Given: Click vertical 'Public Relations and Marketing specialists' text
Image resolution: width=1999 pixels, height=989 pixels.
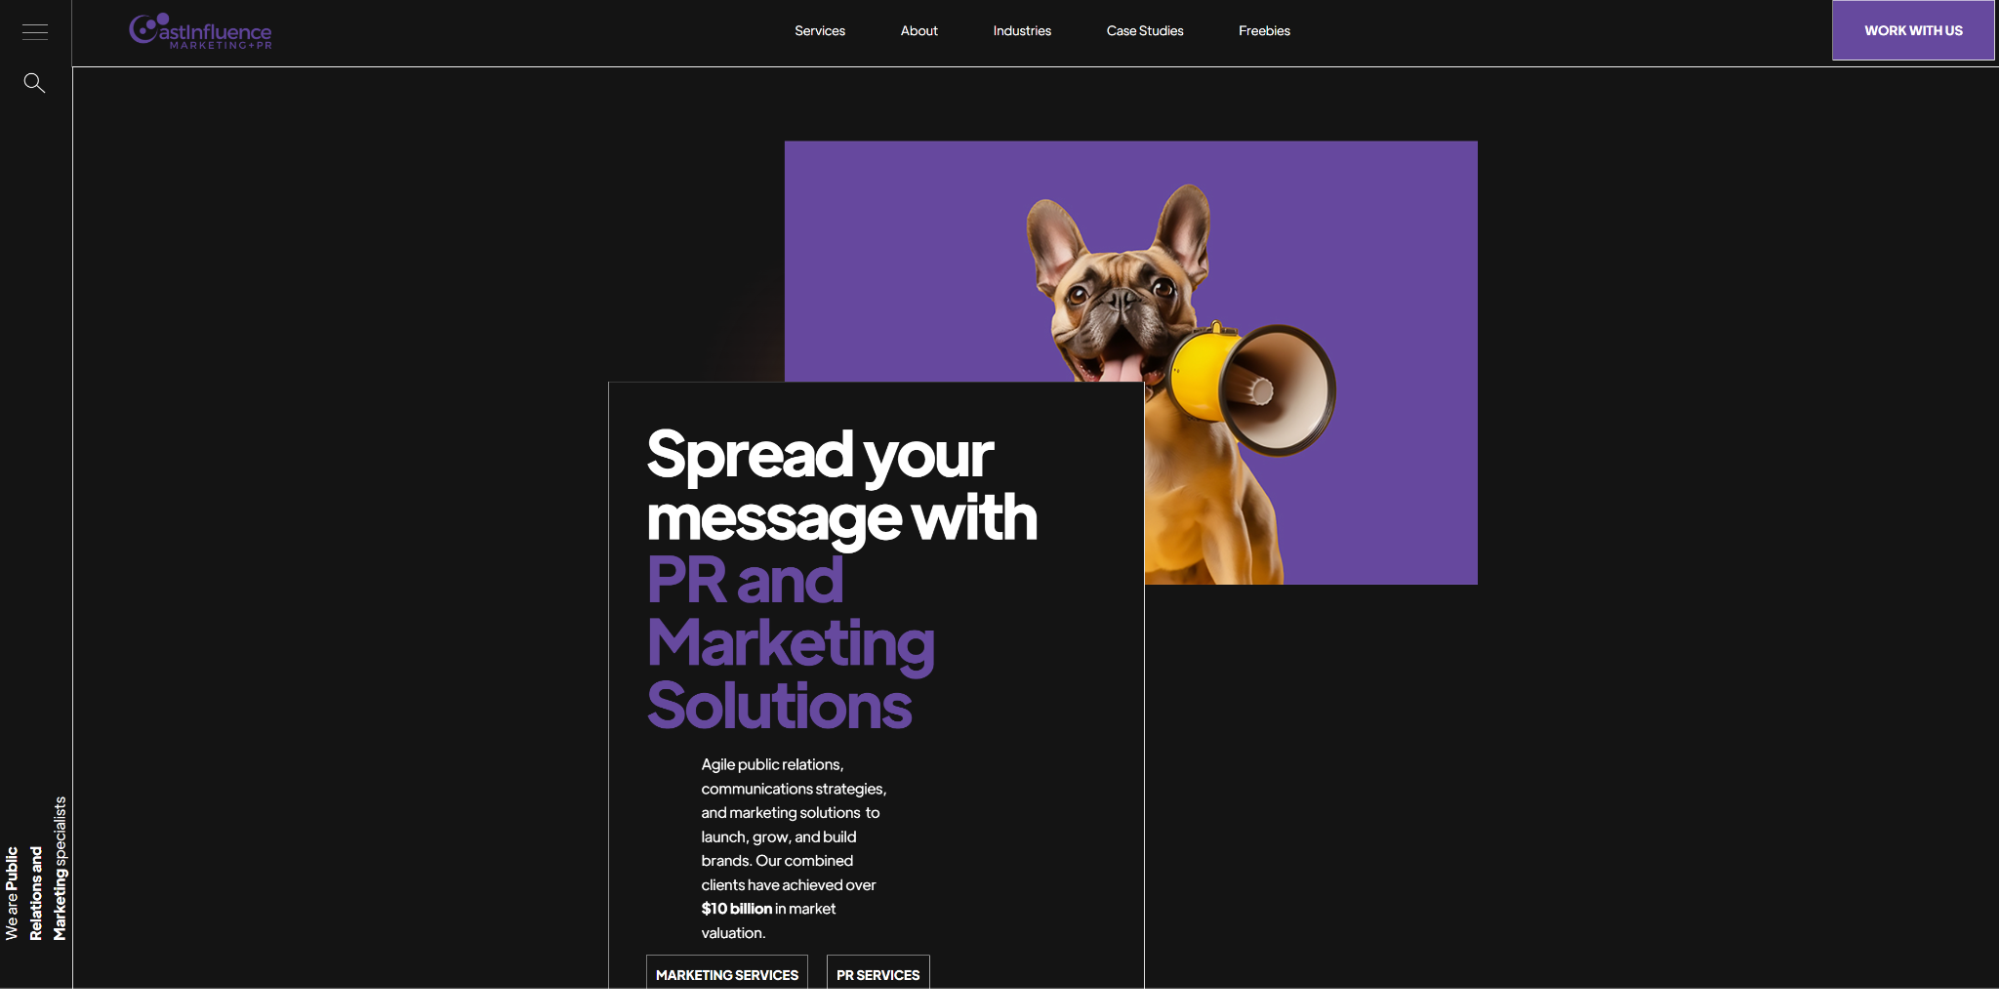Looking at the screenshot, I should tap(36, 868).
